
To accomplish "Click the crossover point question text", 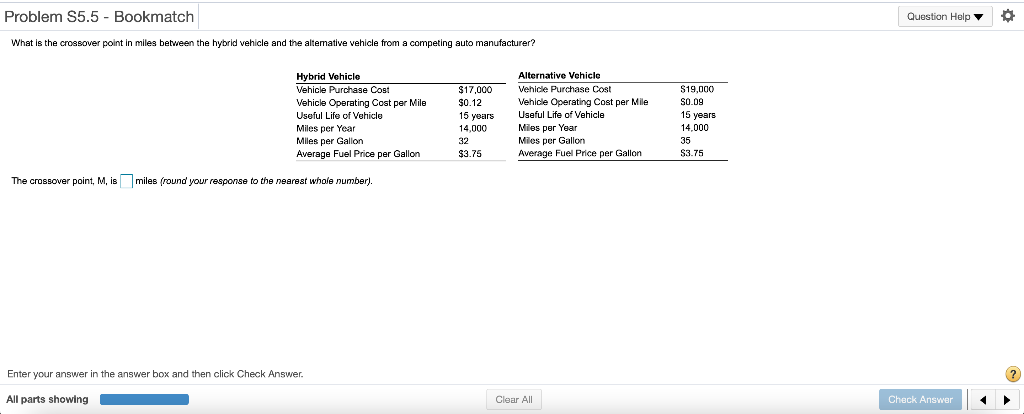I will click(x=272, y=43).
